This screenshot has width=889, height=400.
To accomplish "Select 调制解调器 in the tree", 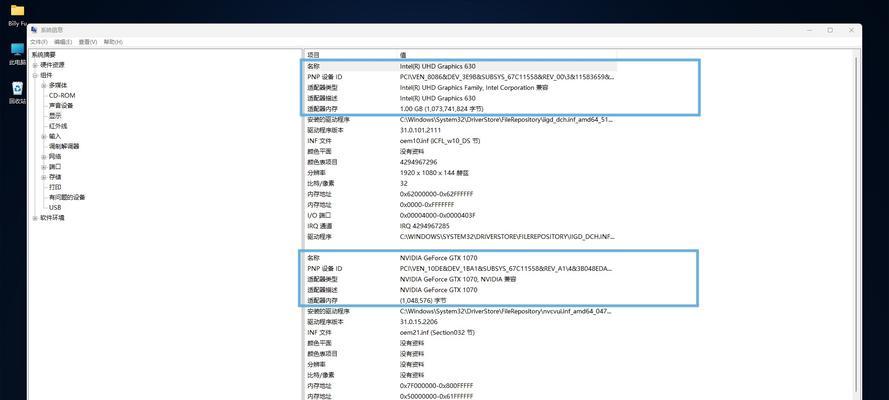I will click(x=64, y=146).
